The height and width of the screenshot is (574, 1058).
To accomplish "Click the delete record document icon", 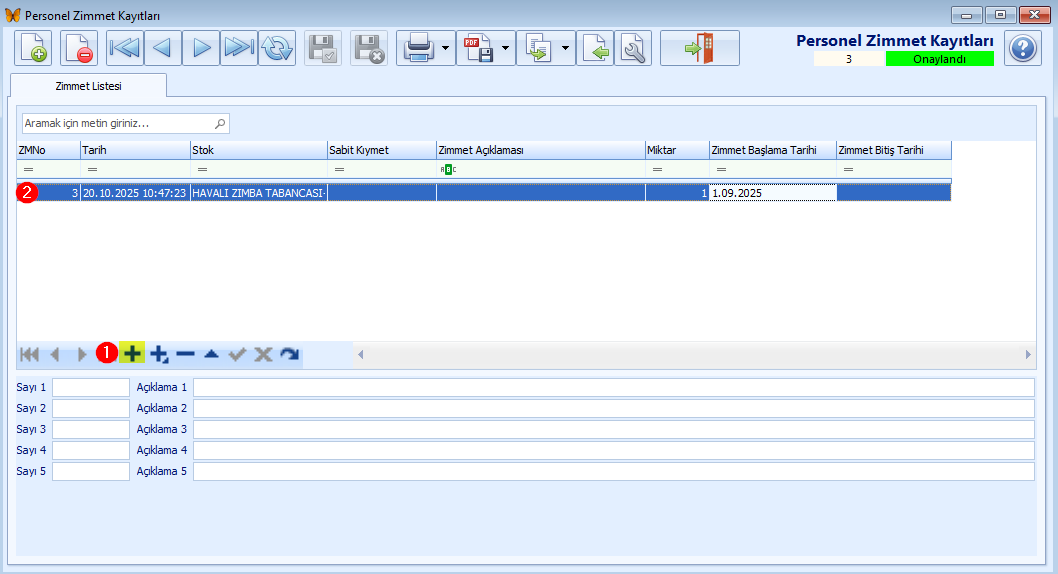I will (79, 48).
